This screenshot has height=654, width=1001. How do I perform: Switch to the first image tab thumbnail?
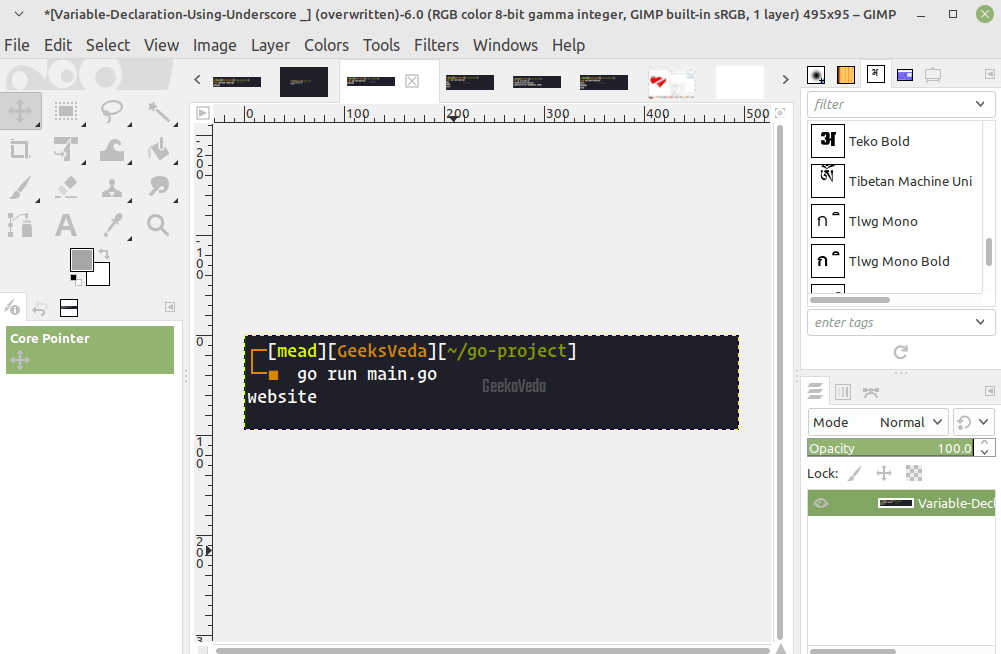[237, 82]
